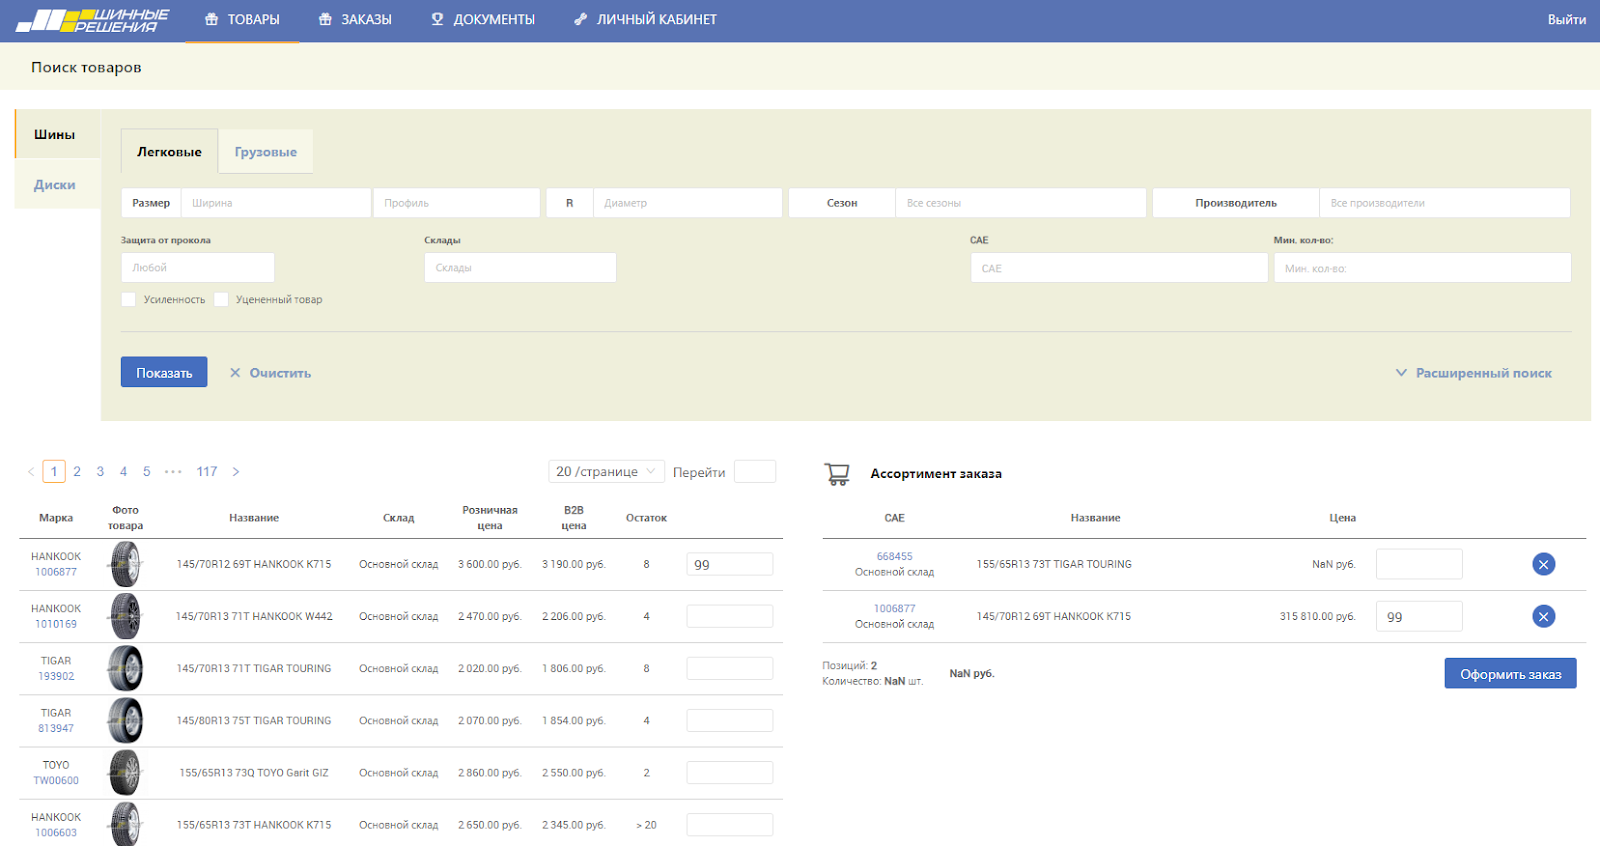Go to previous results page arrow
This screenshot has height=846, width=1600.
point(31,472)
